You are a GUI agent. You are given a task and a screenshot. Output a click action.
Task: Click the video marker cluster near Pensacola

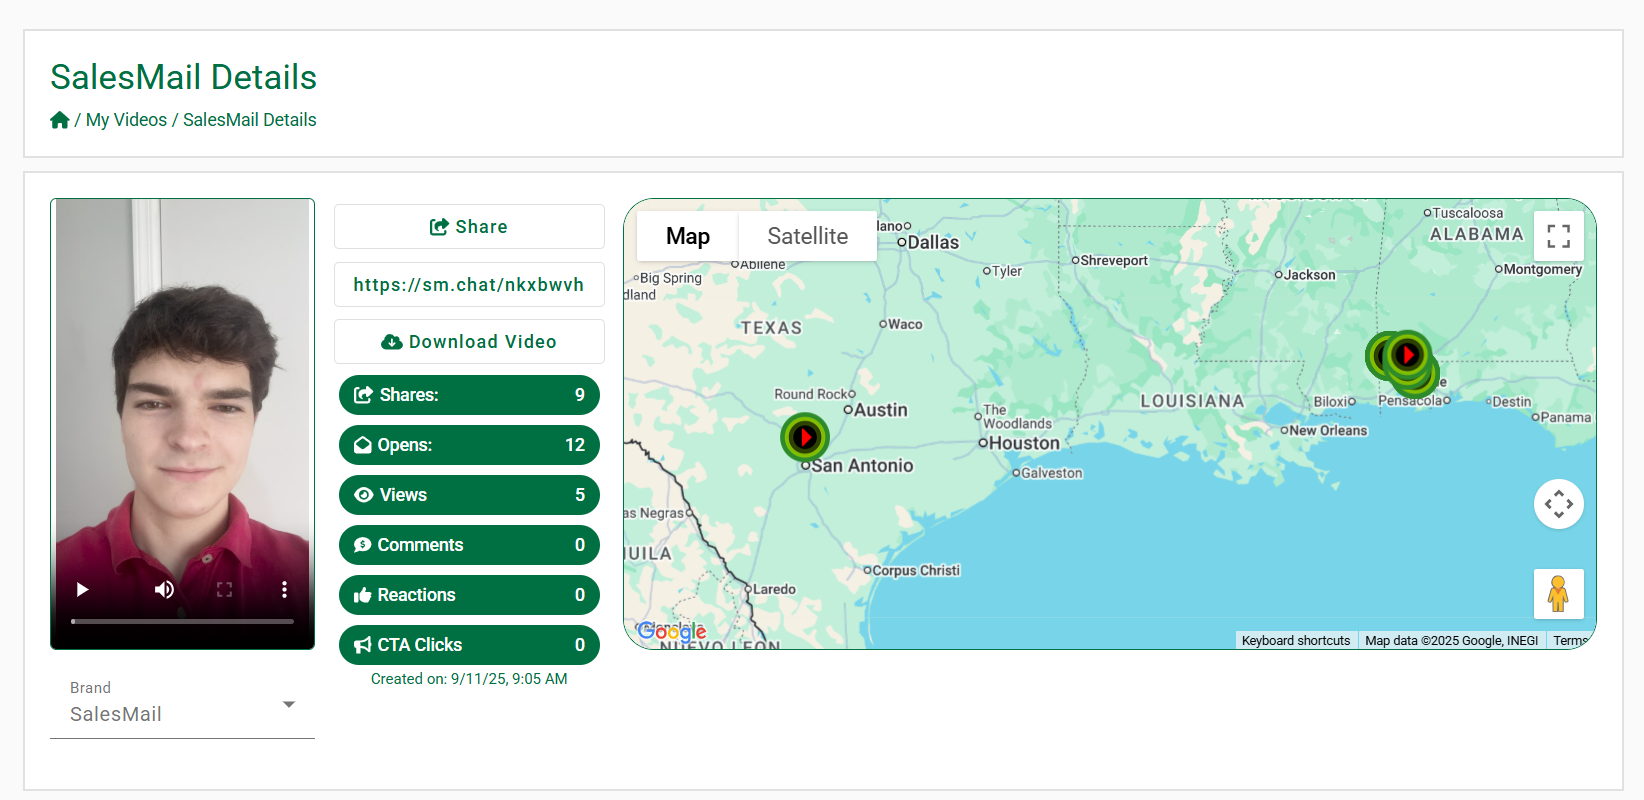(x=1407, y=355)
